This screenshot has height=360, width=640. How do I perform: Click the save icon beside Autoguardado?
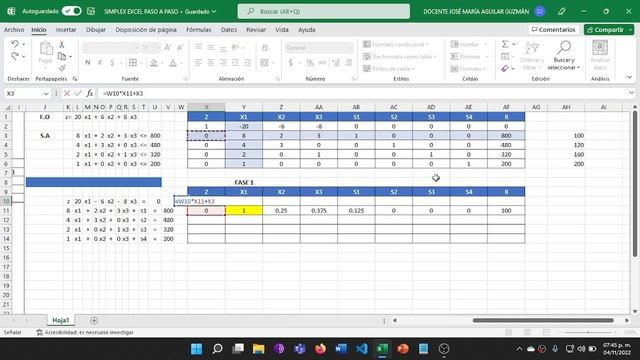[x=91, y=11]
